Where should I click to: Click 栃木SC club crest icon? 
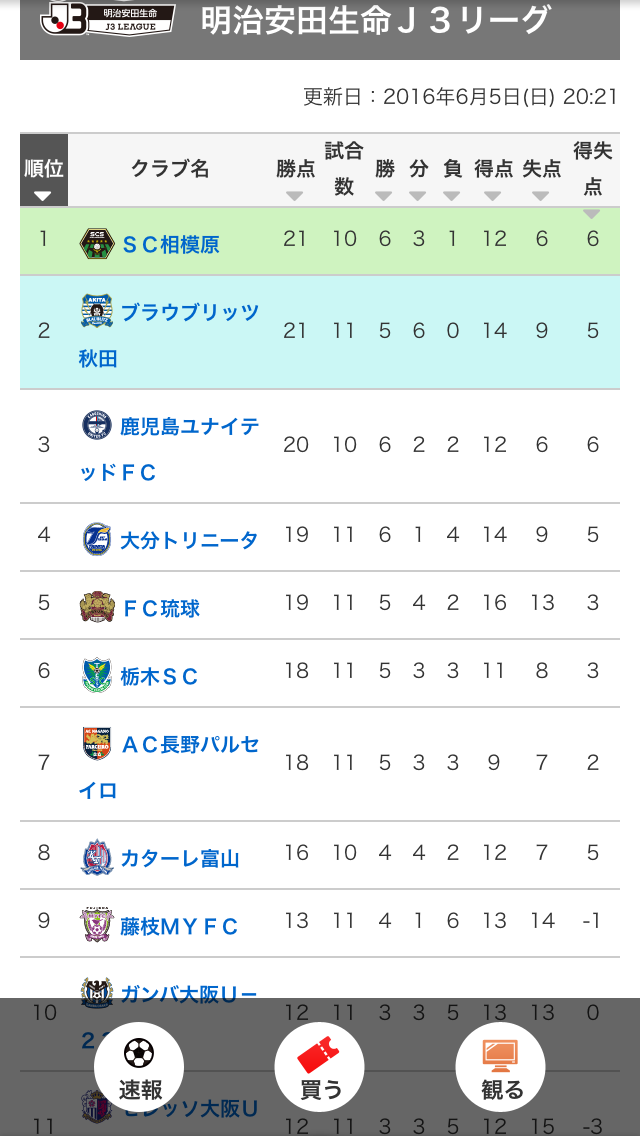[x=97, y=675]
